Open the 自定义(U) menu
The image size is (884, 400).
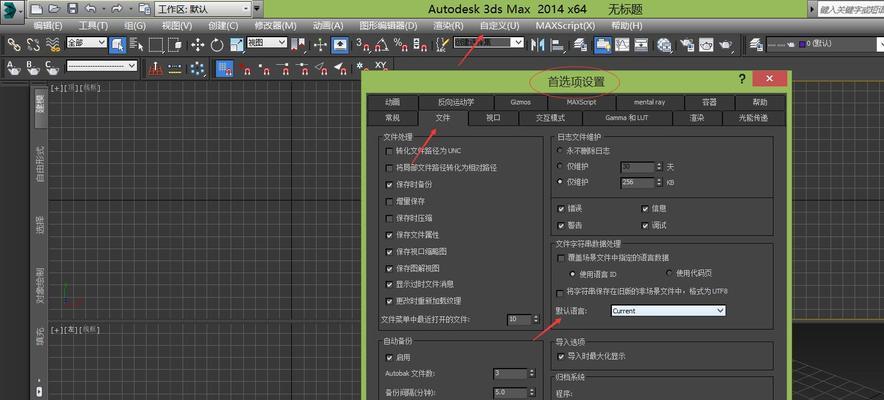(499, 26)
